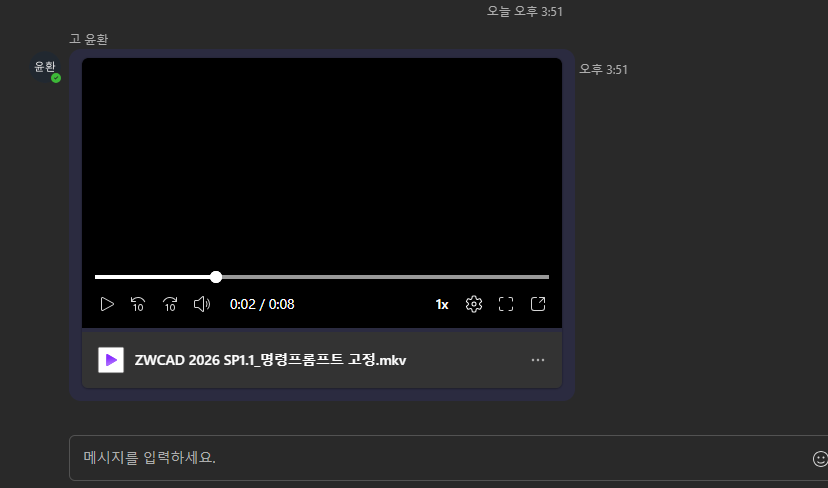Open more options for the mkv file
828x488 pixels.
click(538, 360)
